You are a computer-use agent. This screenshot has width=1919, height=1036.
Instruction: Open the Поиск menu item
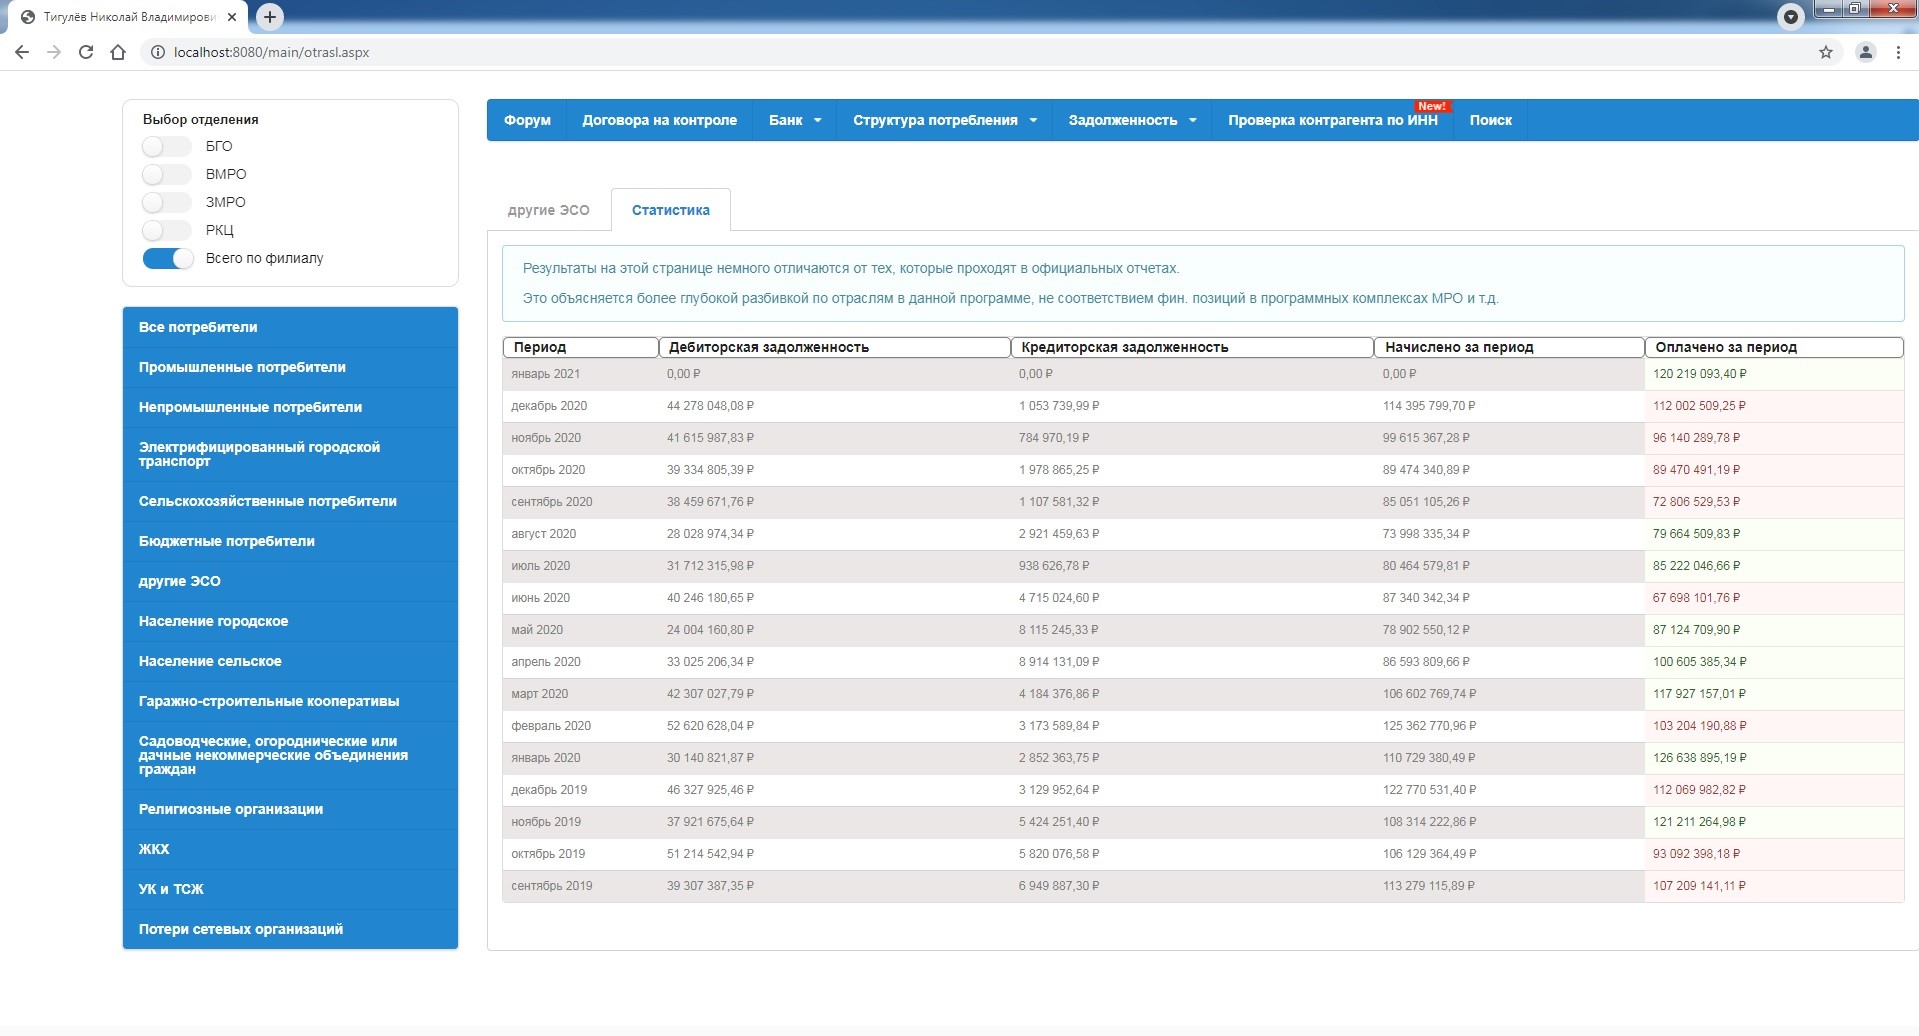[x=1490, y=120]
